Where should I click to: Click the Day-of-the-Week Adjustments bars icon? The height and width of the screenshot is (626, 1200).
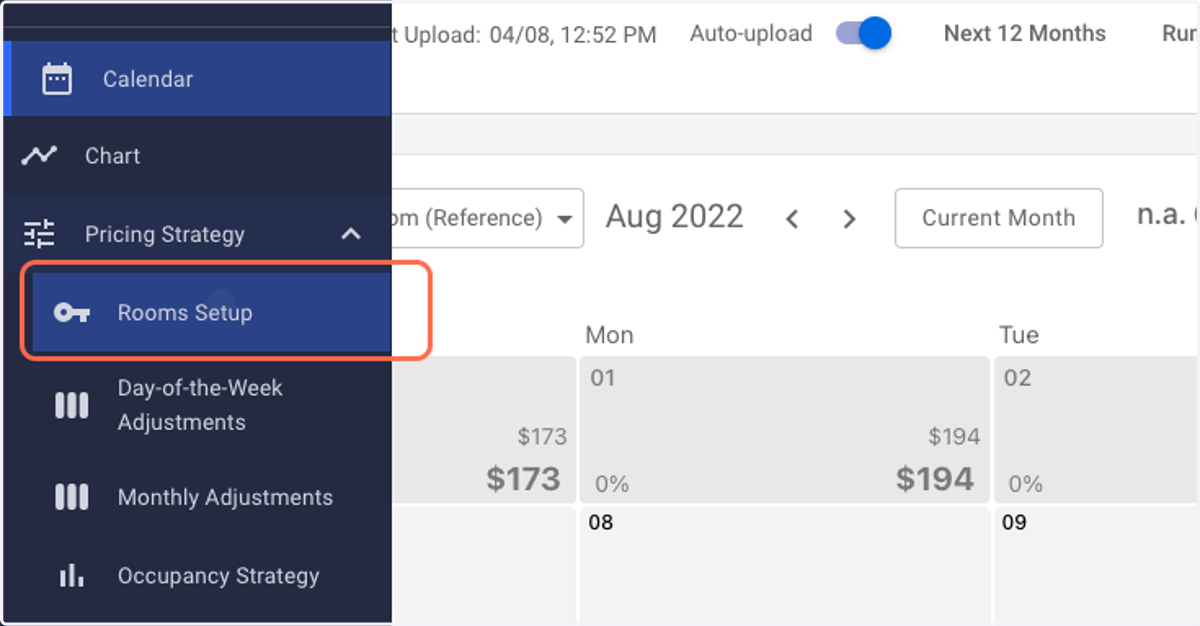(x=72, y=405)
